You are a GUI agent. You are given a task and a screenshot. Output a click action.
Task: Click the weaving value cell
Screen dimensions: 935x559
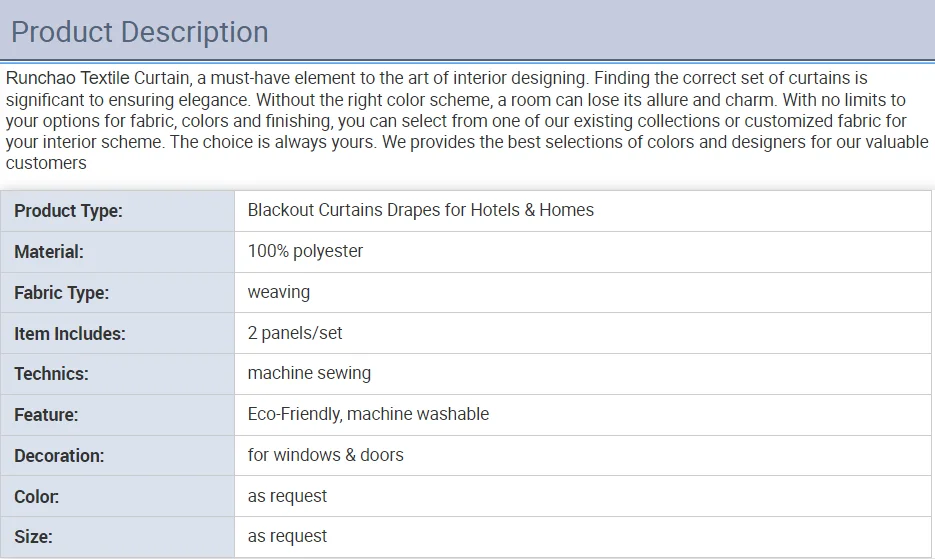(x=583, y=293)
